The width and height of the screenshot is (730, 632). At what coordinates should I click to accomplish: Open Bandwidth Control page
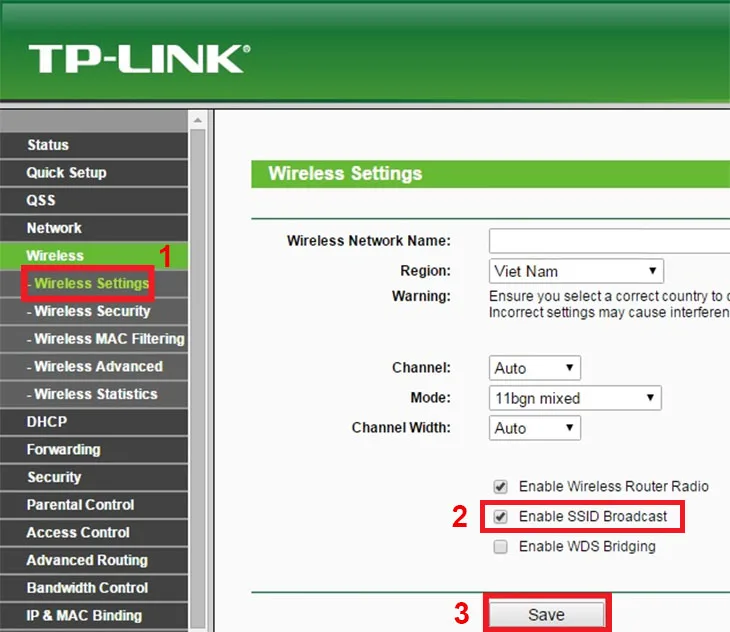(94, 588)
